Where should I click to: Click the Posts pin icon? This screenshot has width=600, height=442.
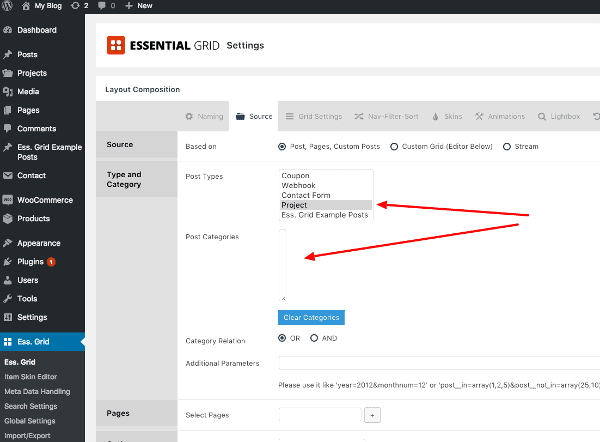[8, 54]
